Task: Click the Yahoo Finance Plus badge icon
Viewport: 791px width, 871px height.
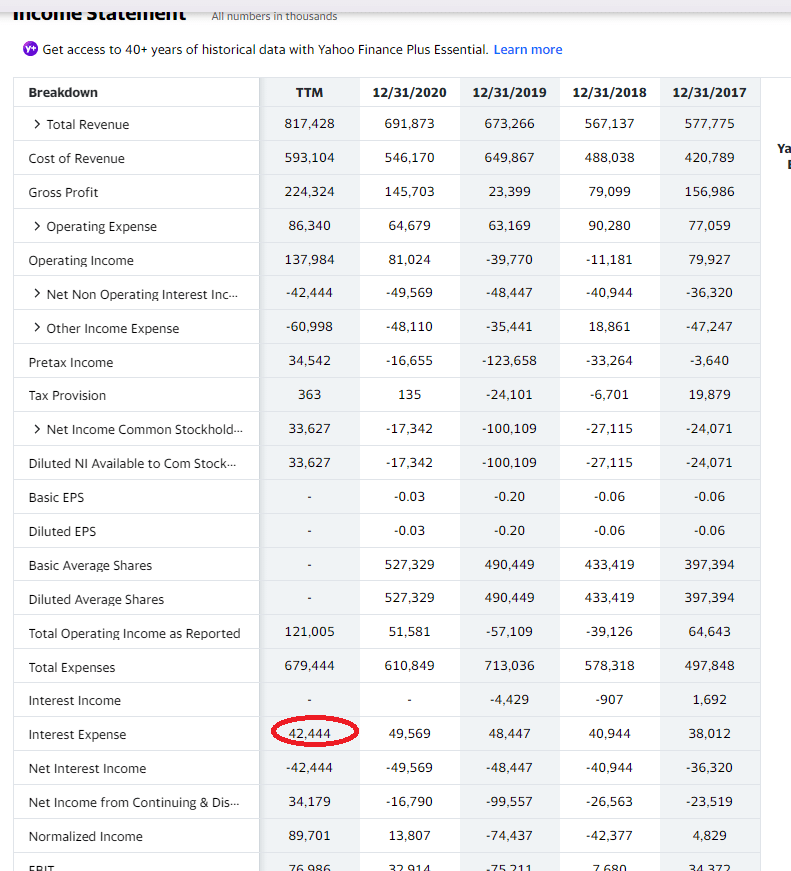Action: click(29, 50)
